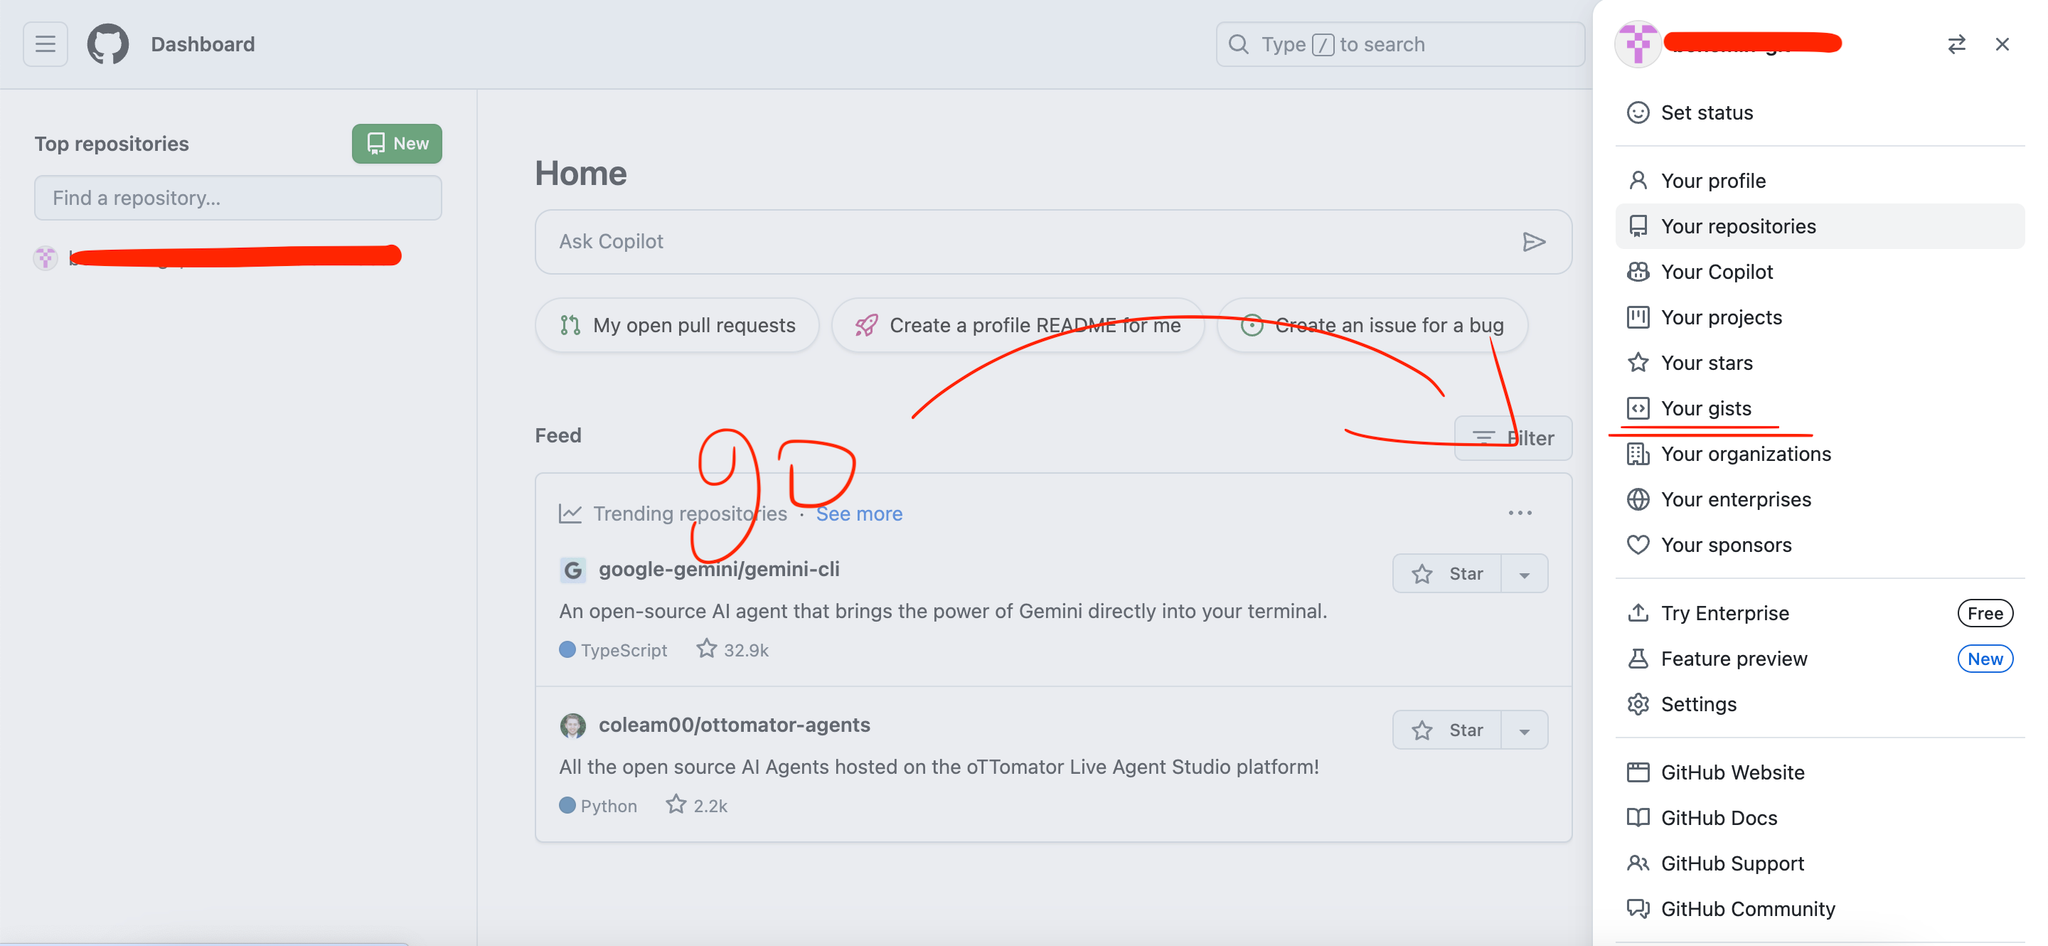Open google-gemini/gemini-cli repository link
Viewport: 2048px width, 946px height.
pos(719,569)
